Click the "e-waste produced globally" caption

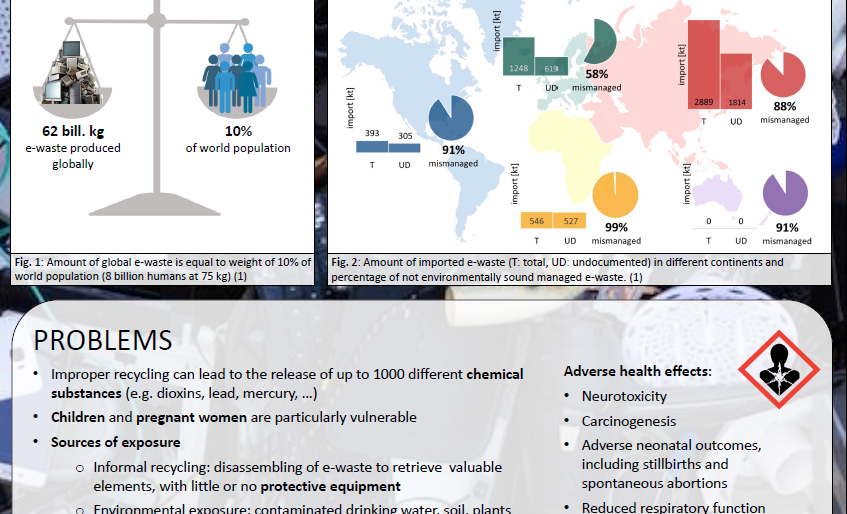(x=73, y=156)
